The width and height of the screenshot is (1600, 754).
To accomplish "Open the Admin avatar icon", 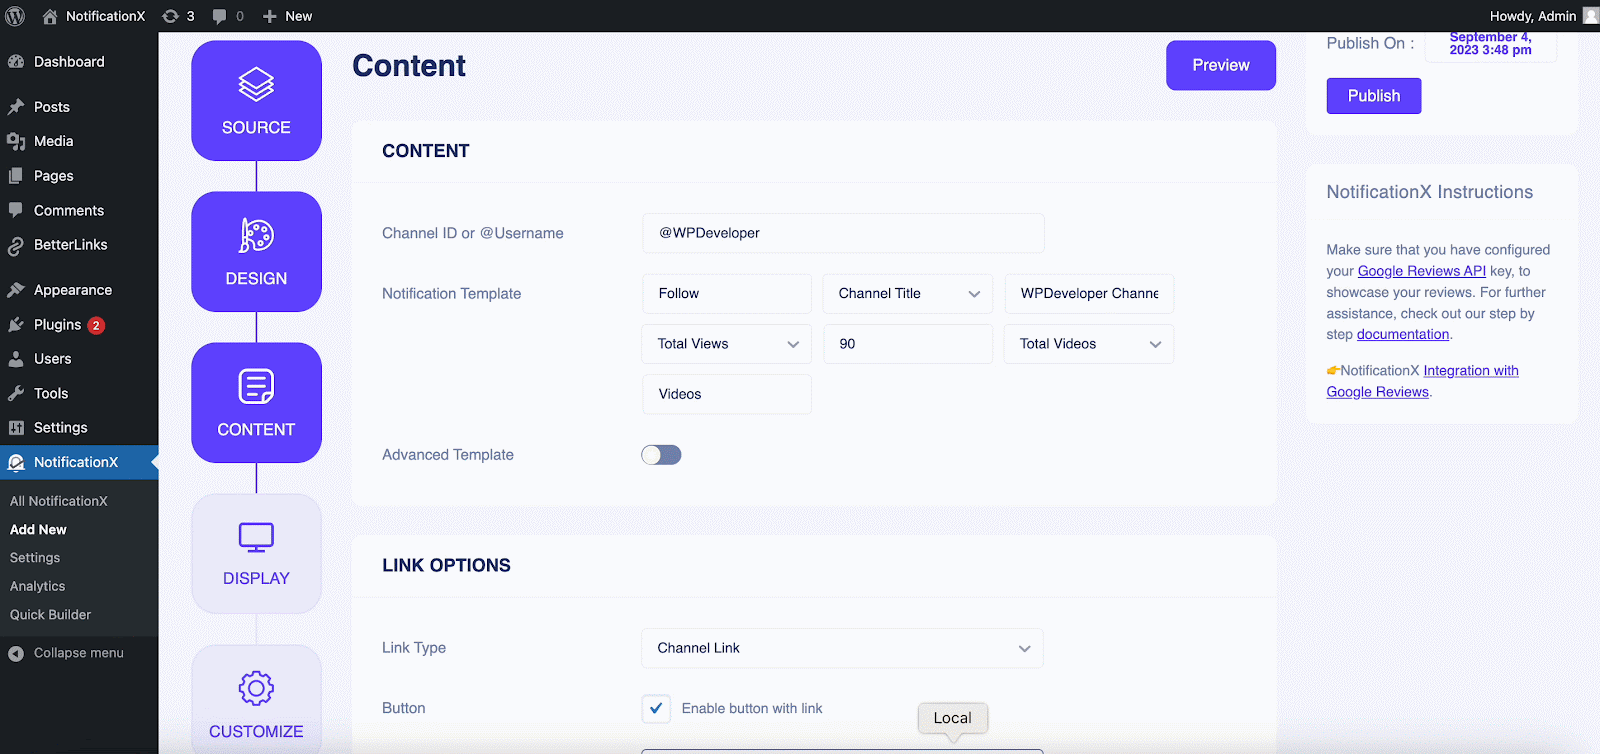I will [x=1590, y=15].
